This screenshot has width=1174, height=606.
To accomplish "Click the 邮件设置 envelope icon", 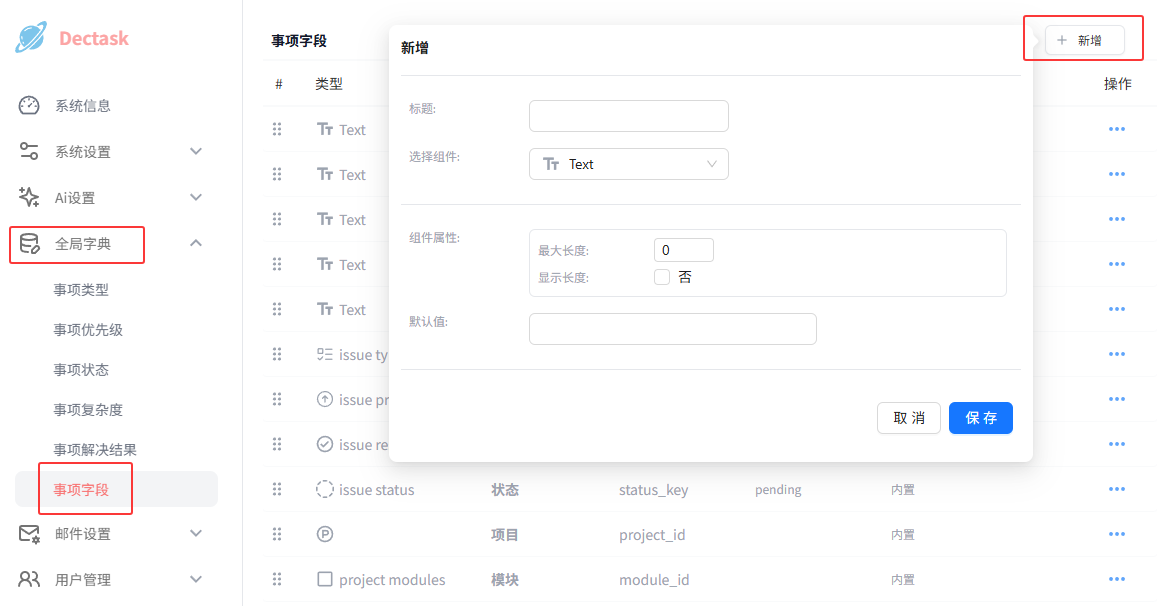I will point(29,534).
